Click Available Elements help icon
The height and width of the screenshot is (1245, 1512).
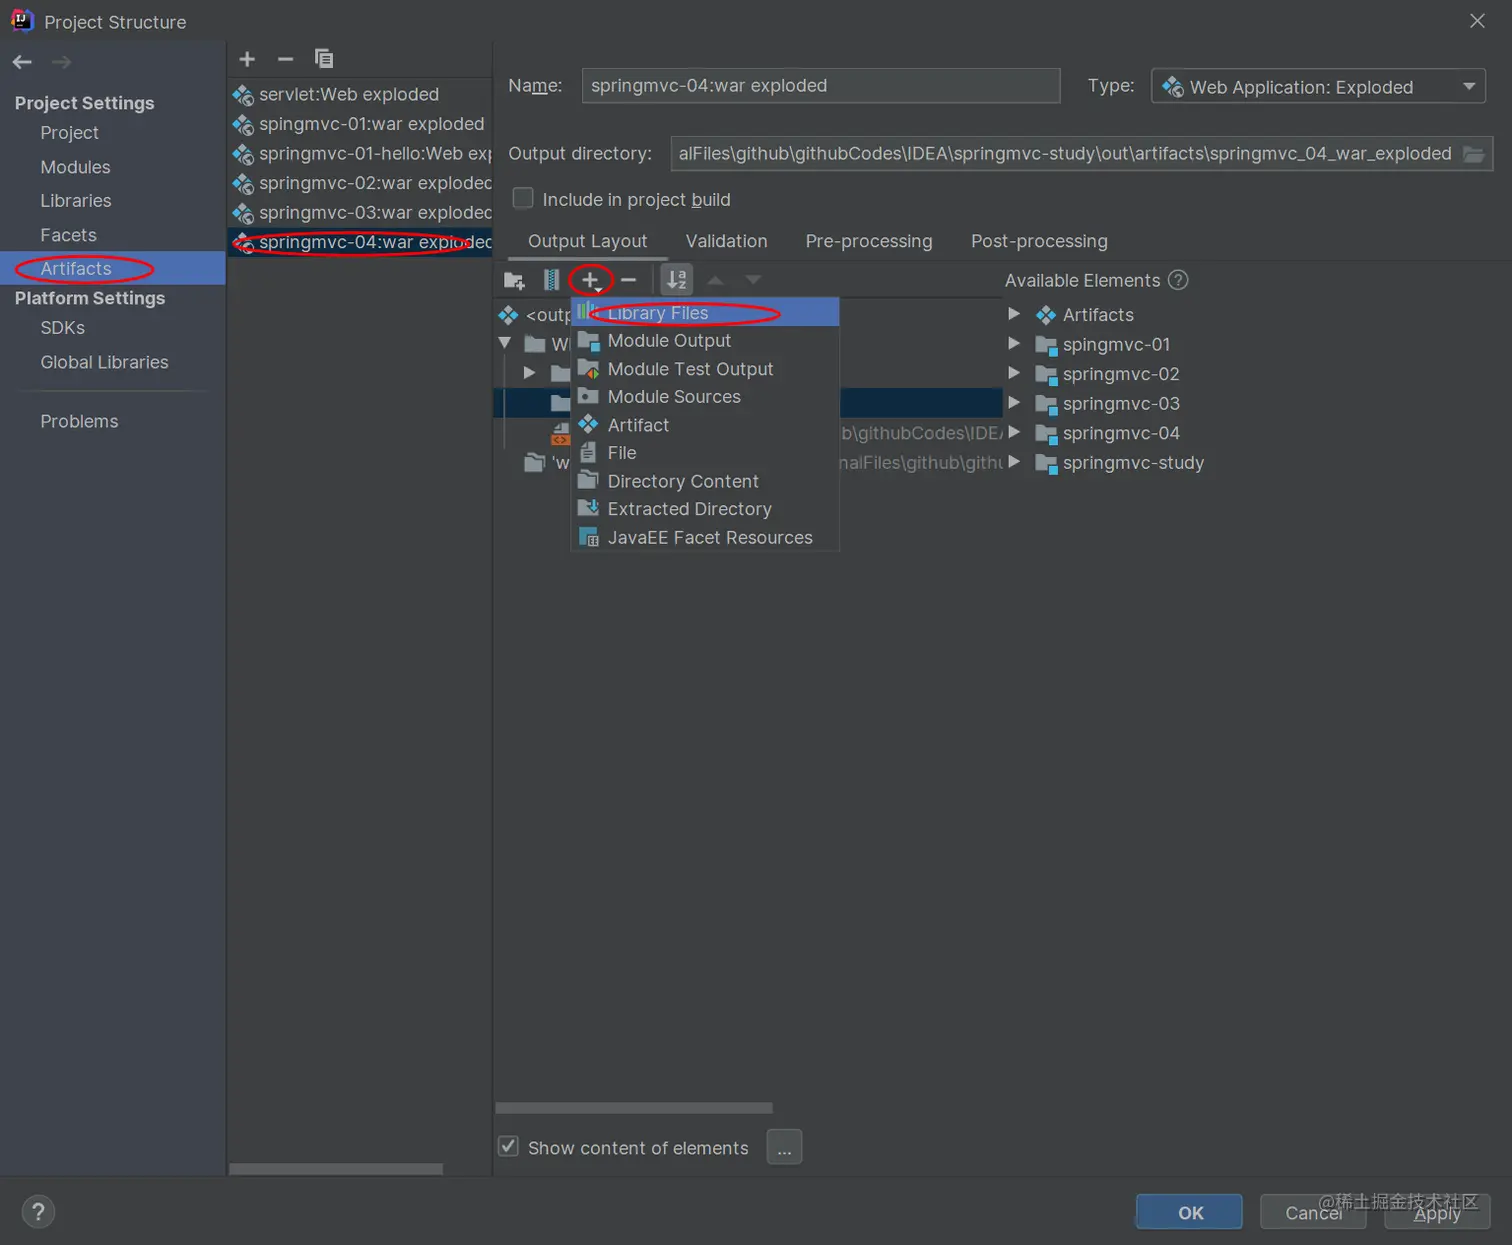point(1178,280)
